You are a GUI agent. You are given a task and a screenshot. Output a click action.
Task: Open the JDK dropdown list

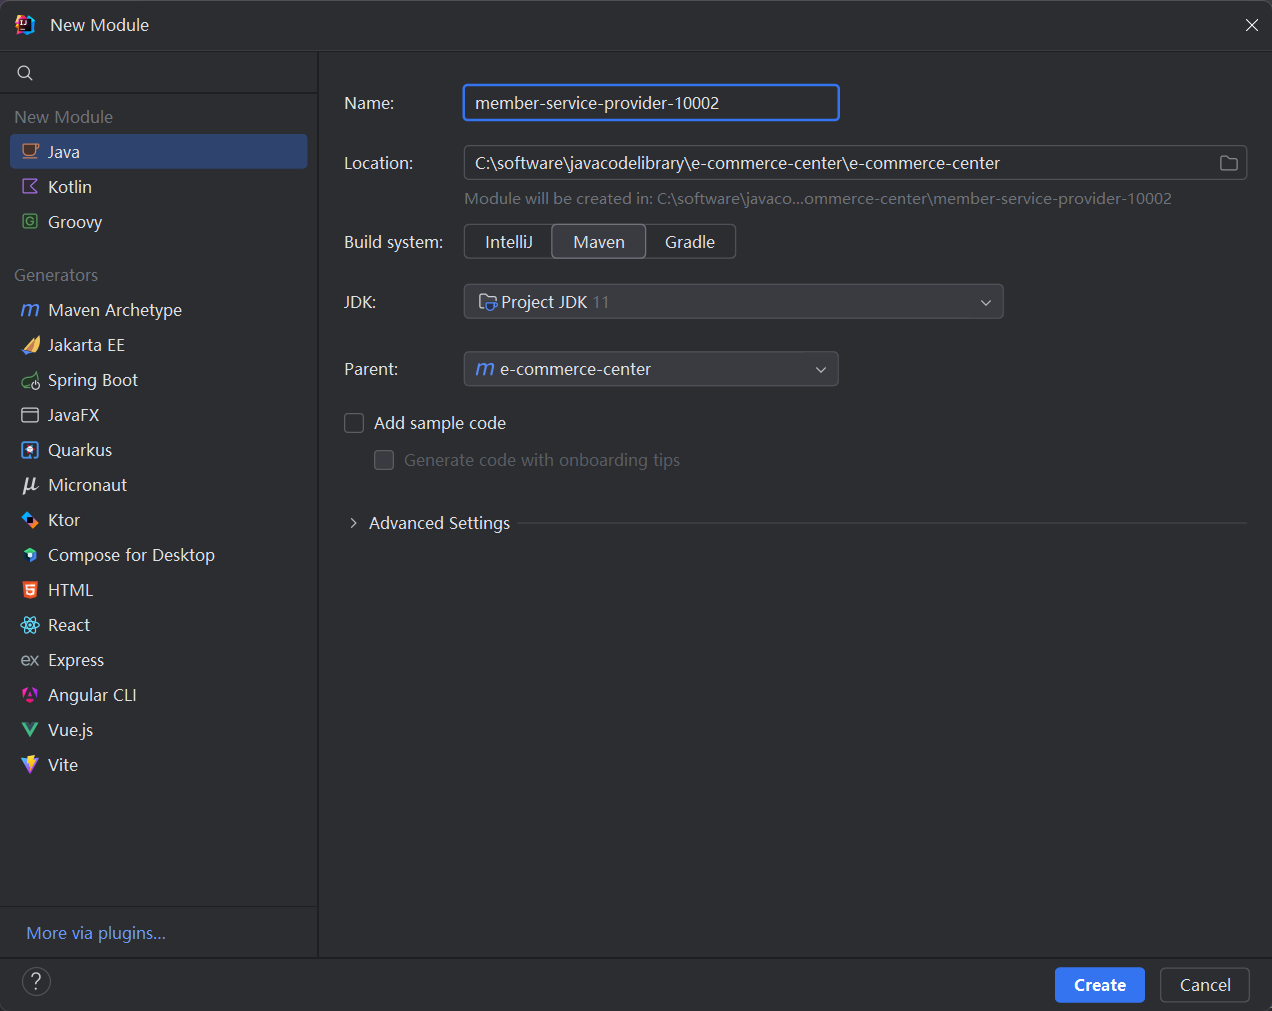coord(733,302)
